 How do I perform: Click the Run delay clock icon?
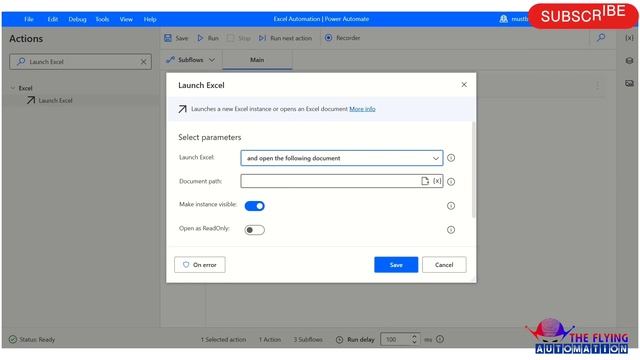point(339,340)
